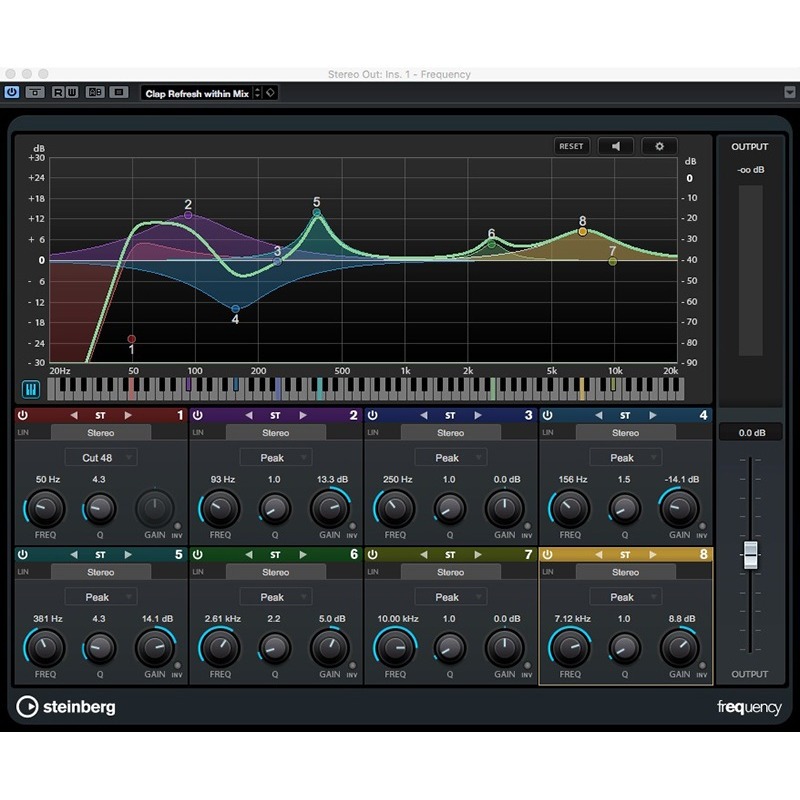Viewport: 800px width, 800px height.
Task: Toggle band 8 power button
Action: click(547, 555)
